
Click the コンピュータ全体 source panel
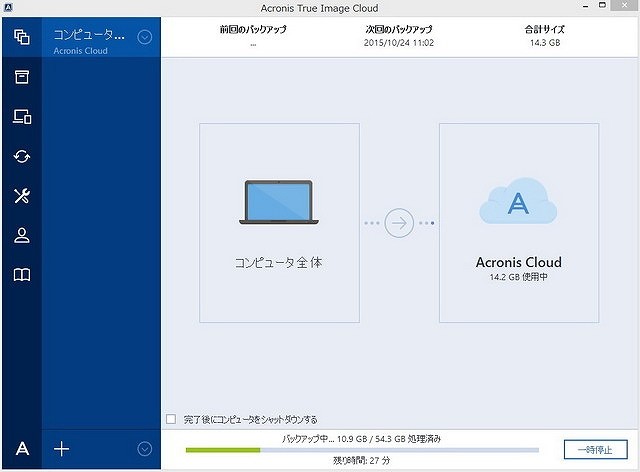279,223
